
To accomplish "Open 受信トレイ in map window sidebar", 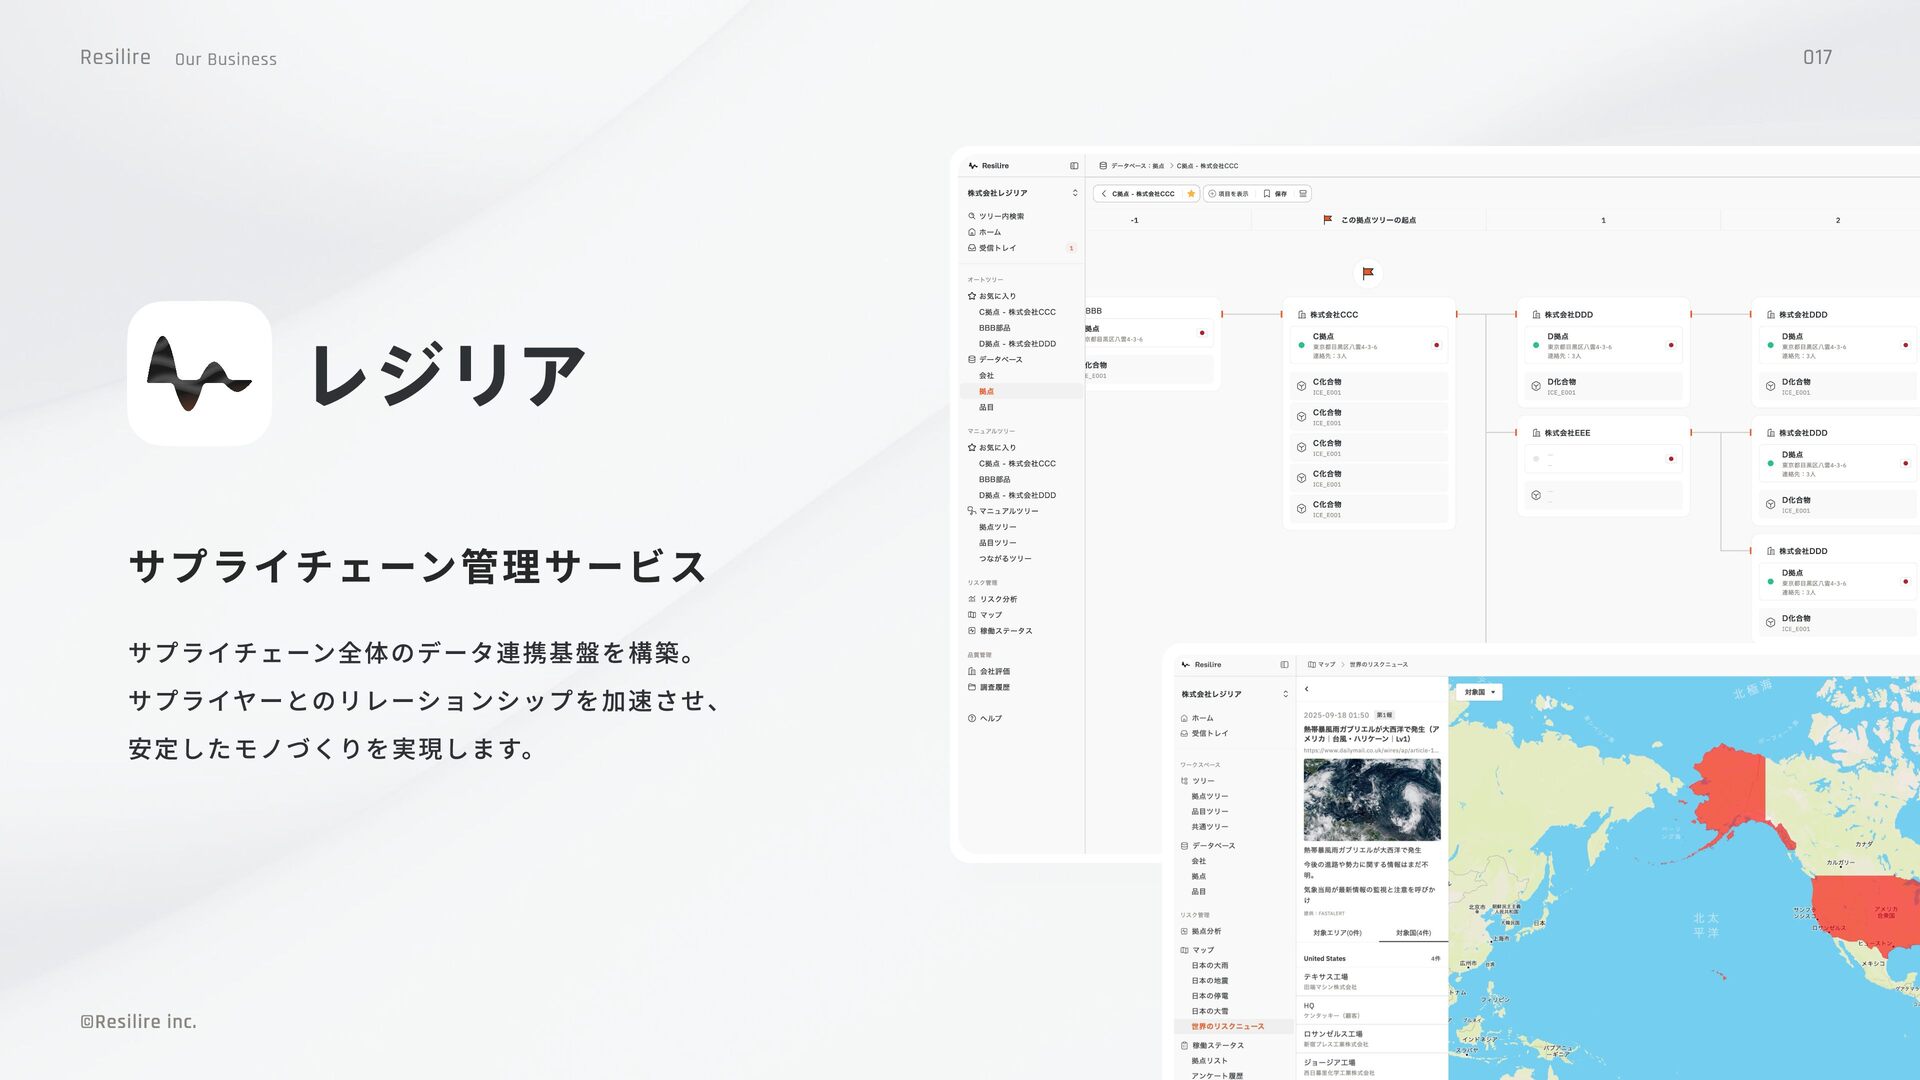I will point(1204,734).
